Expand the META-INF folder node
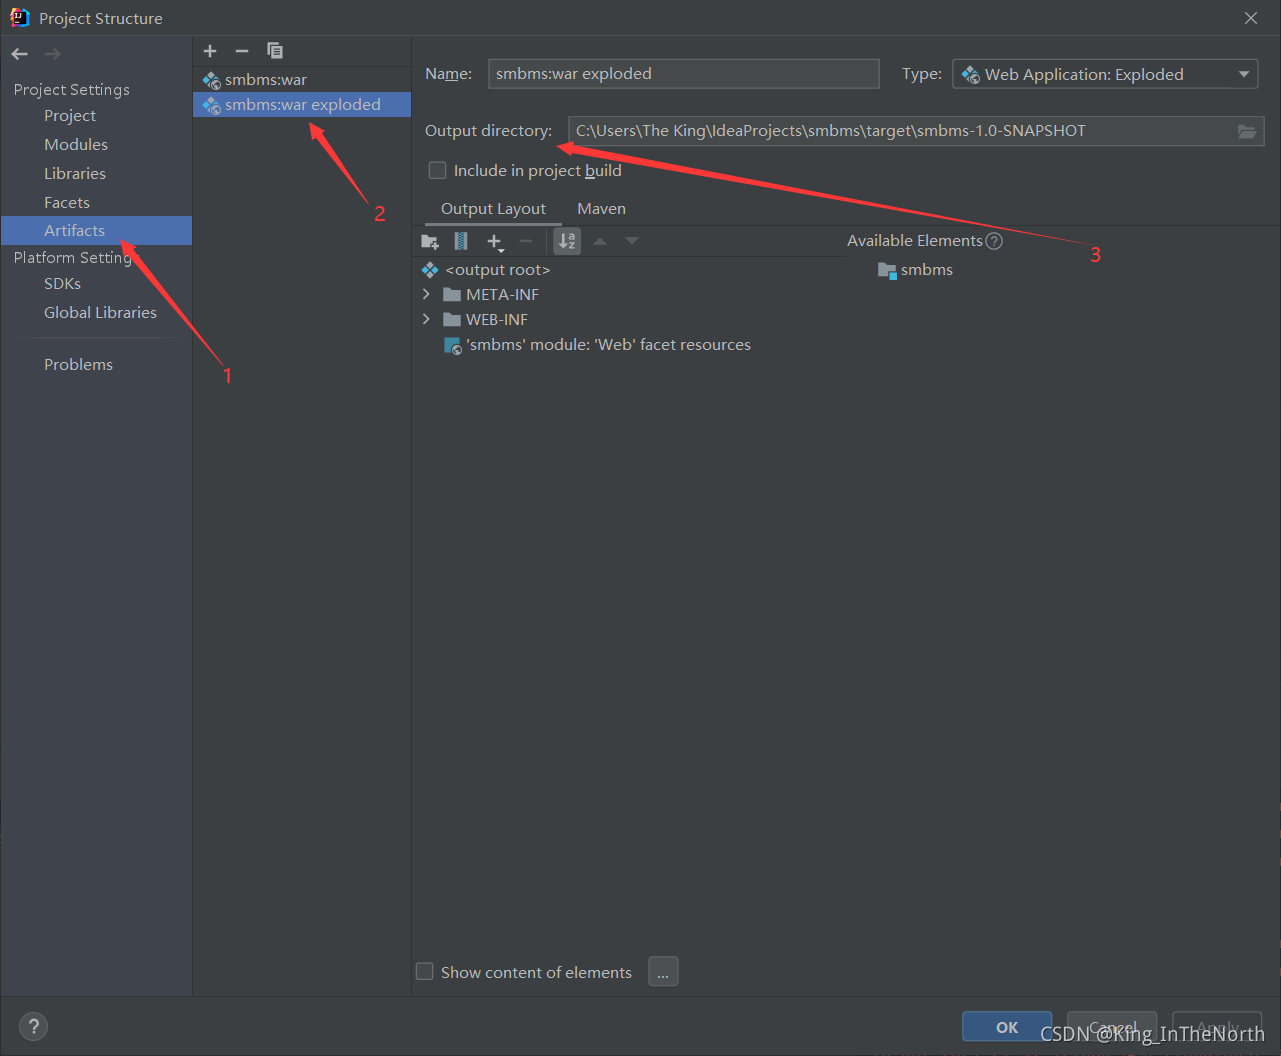This screenshot has width=1281, height=1056. [427, 294]
